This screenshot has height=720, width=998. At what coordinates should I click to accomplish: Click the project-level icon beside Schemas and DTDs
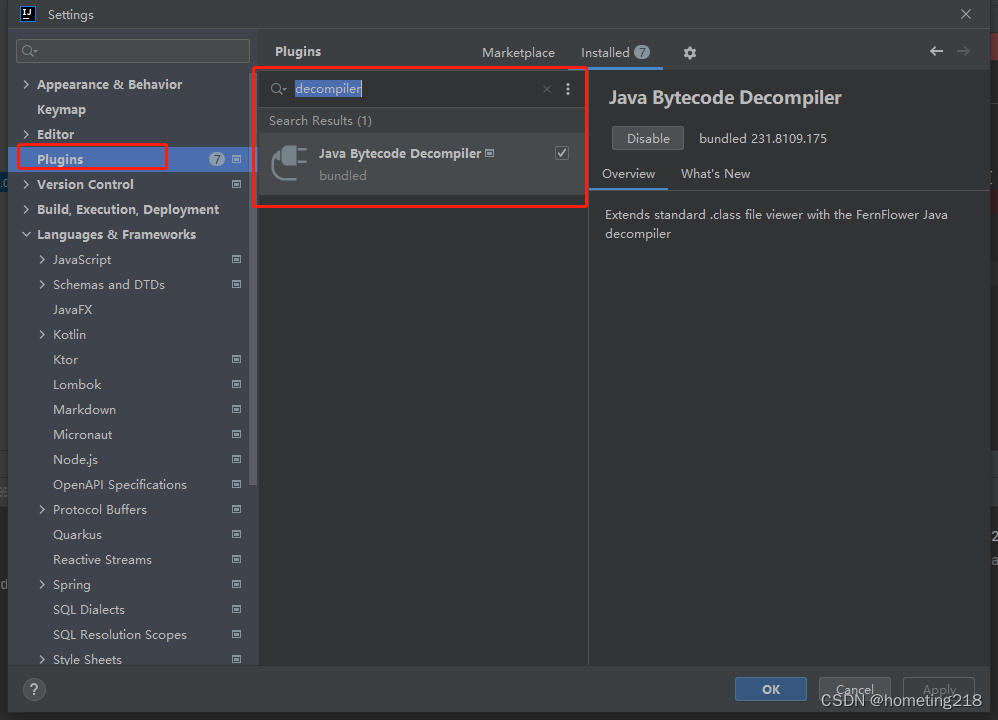[x=236, y=285]
